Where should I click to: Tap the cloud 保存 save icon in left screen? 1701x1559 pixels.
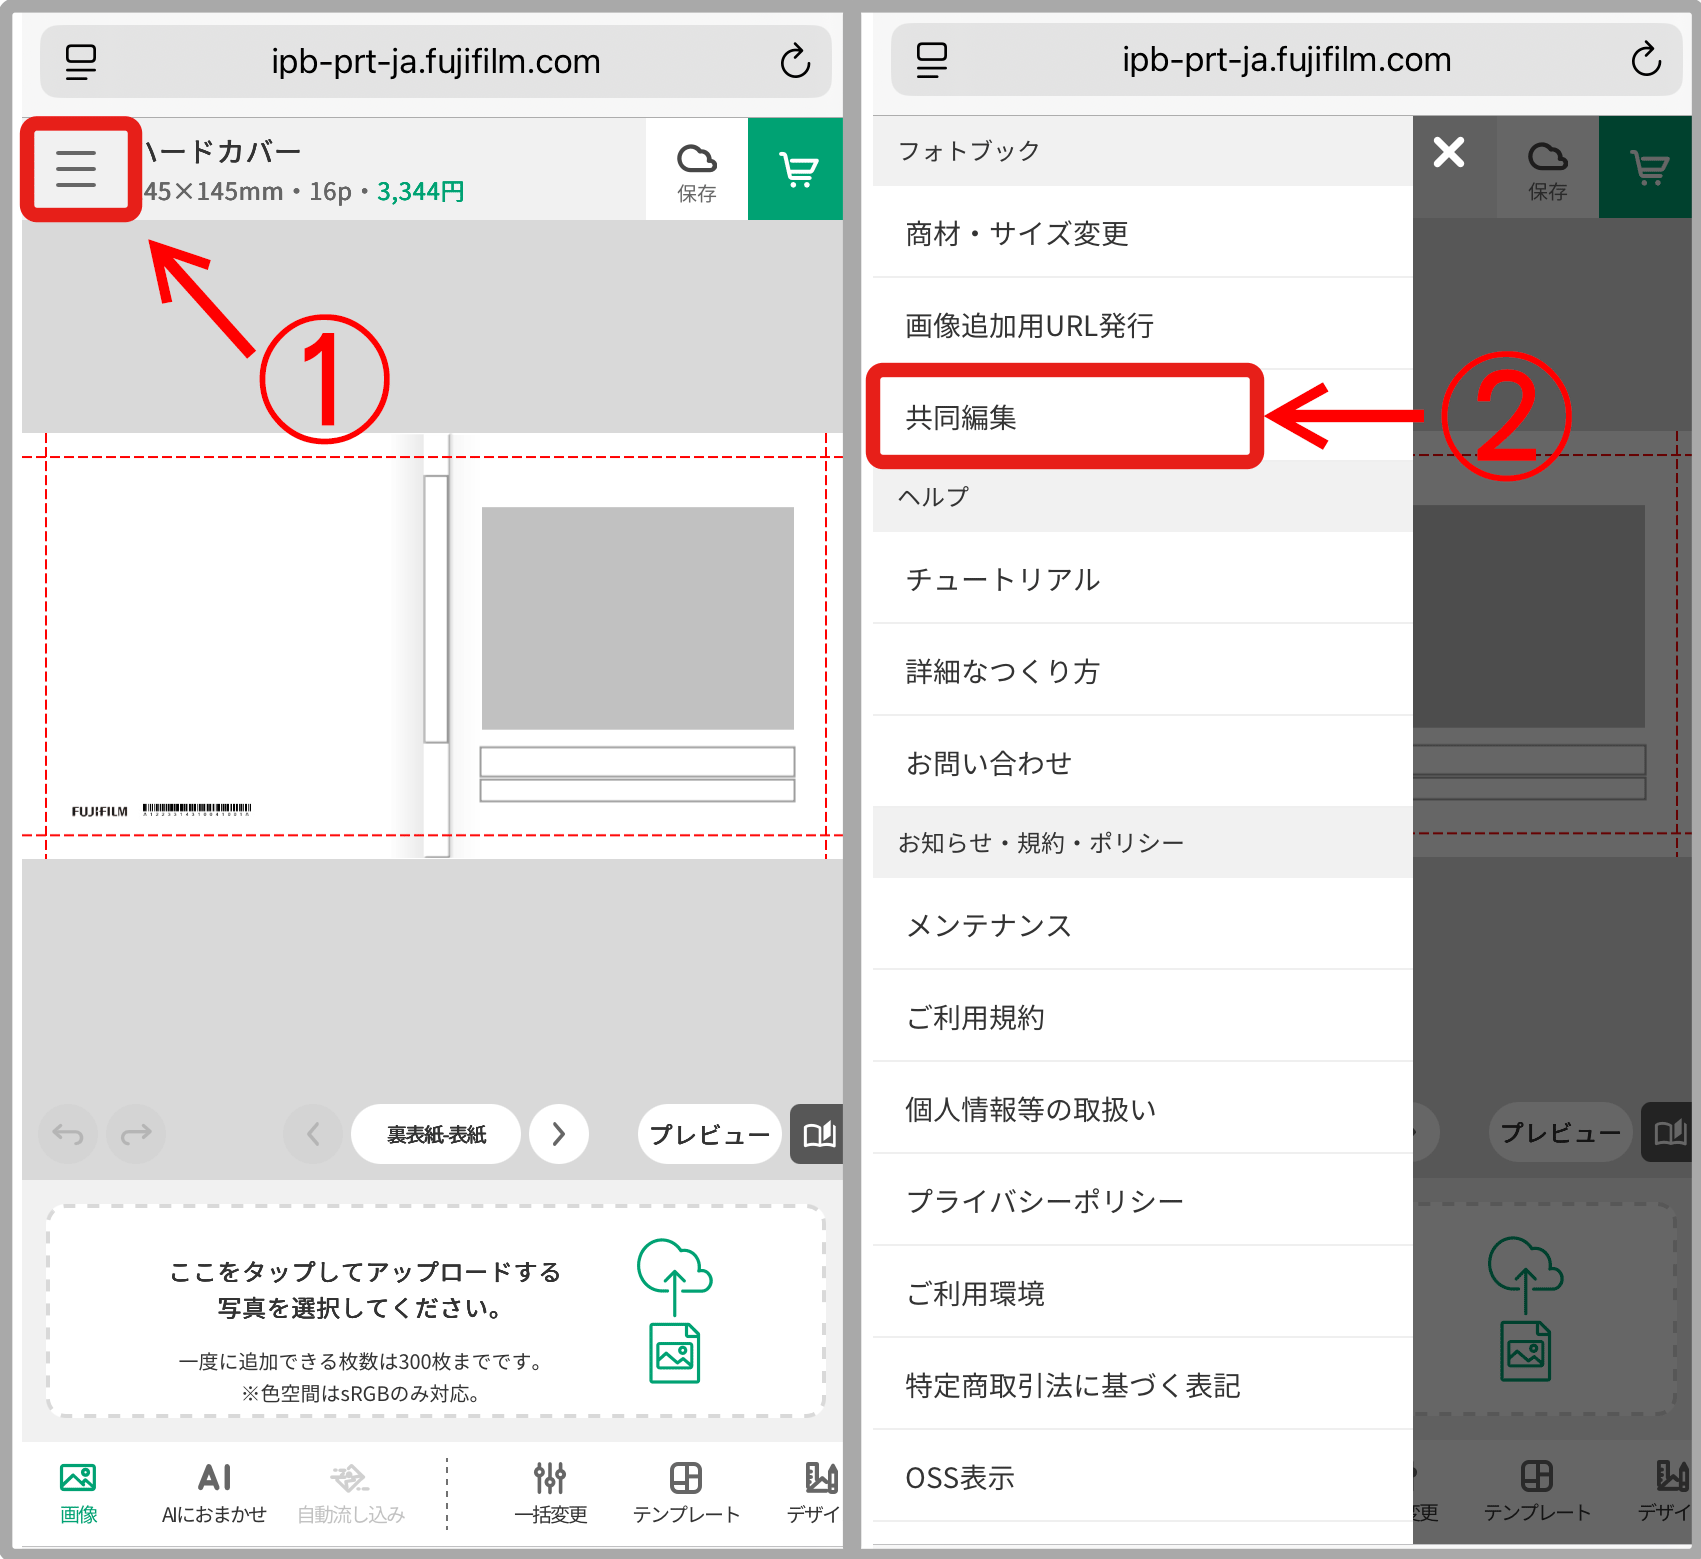click(696, 170)
